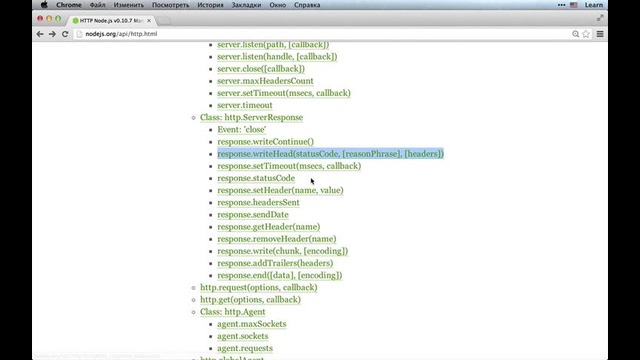This screenshot has height=360, width=640.
Task: Click the three-dots icon in menu bar
Action: click(x=562, y=5)
